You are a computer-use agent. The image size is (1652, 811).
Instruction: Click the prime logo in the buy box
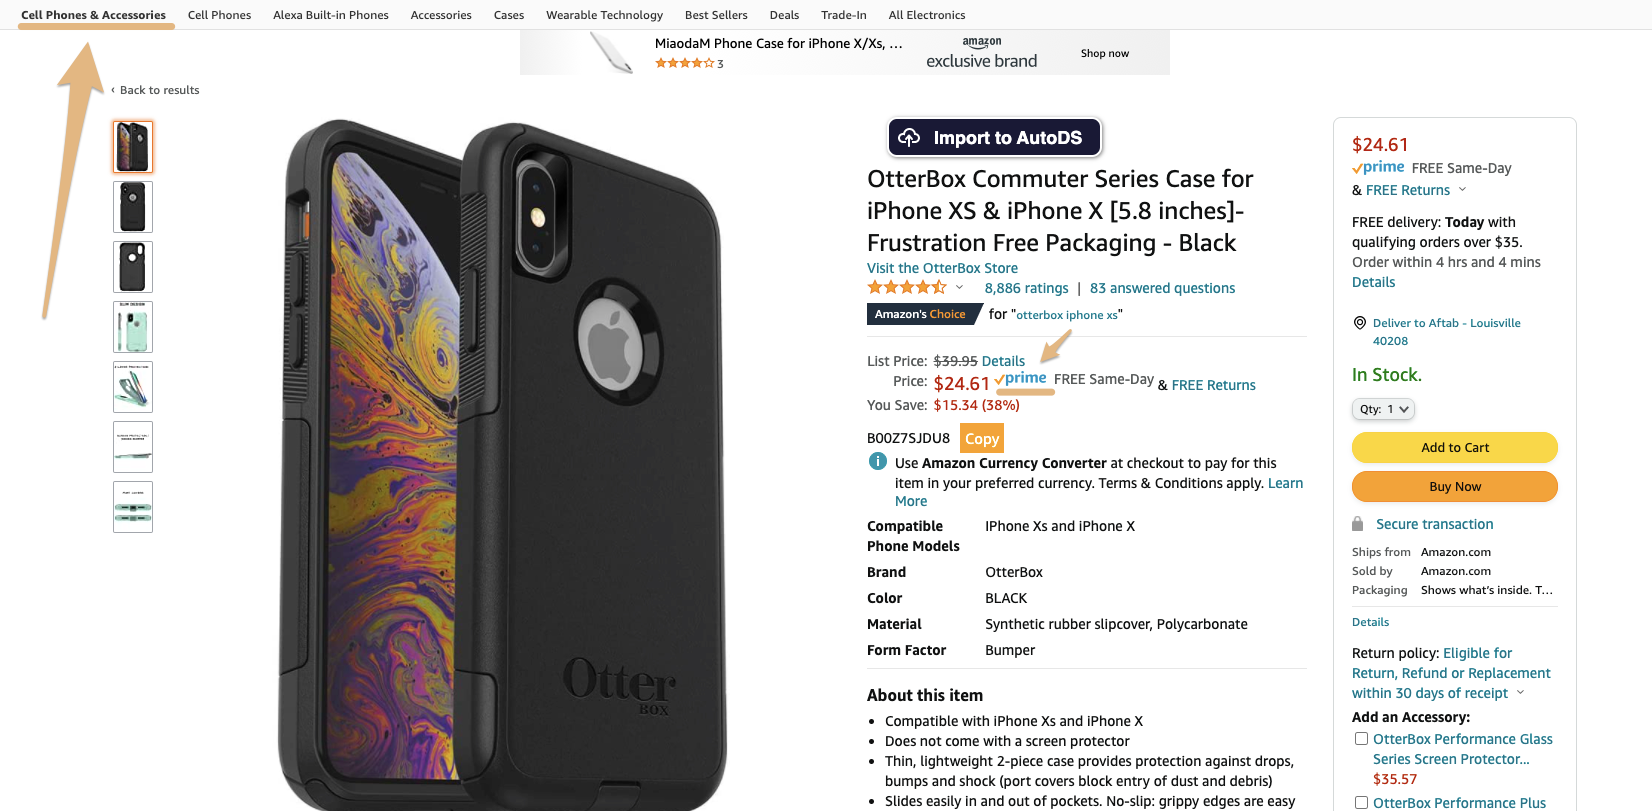1378,168
